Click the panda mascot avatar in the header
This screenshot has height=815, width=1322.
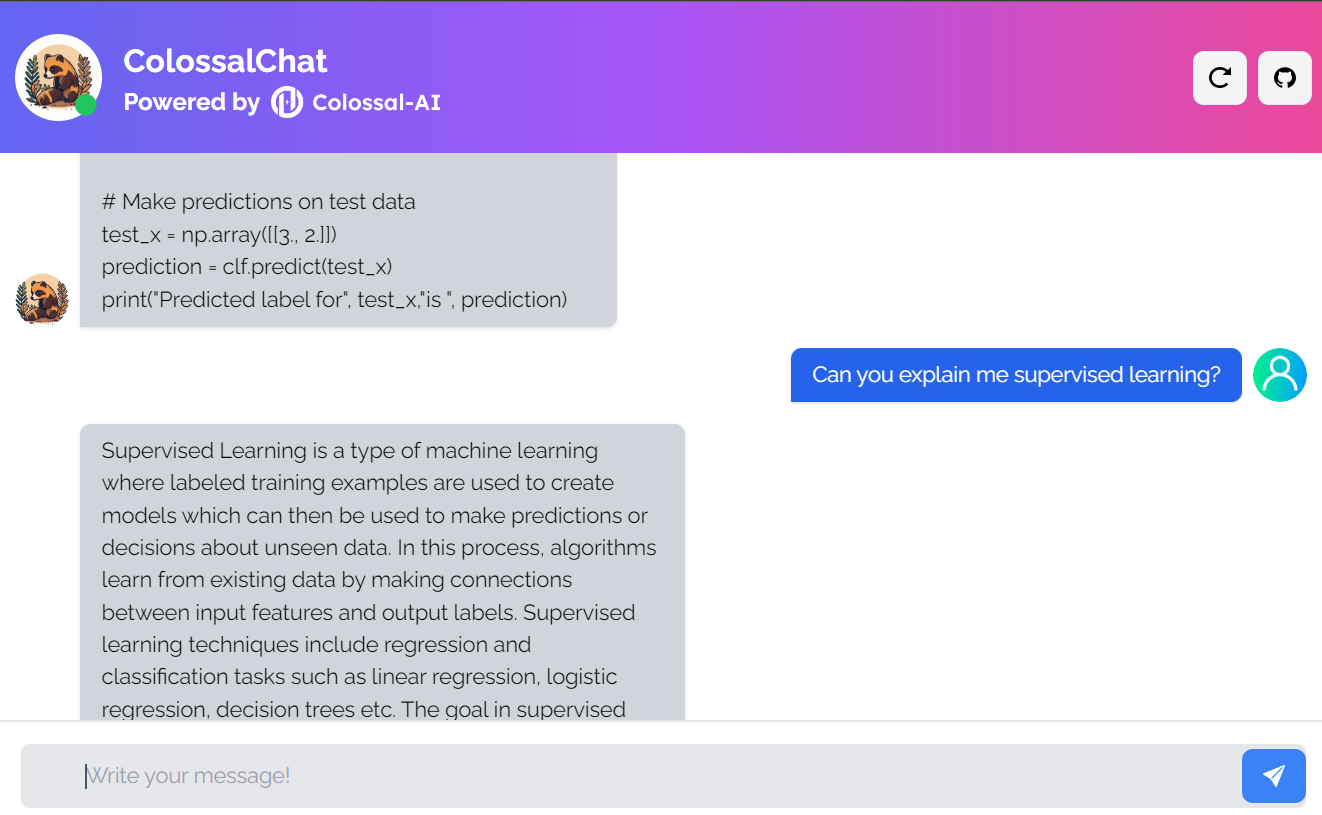[x=58, y=77]
